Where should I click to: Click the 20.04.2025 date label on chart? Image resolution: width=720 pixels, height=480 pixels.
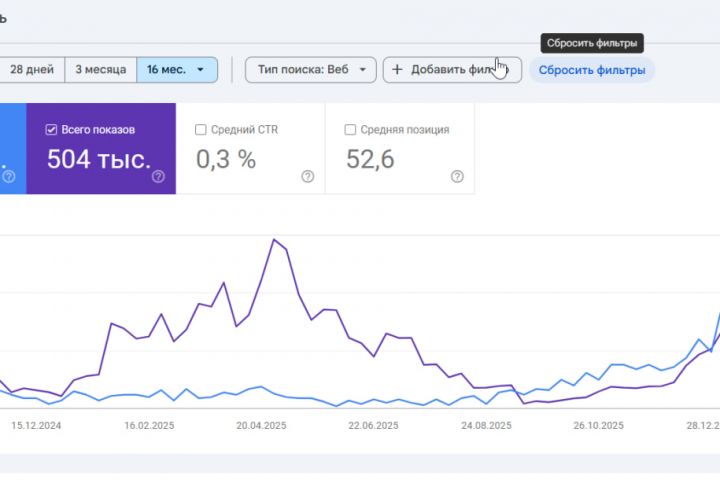pyautogui.click(x=262, y=425)
